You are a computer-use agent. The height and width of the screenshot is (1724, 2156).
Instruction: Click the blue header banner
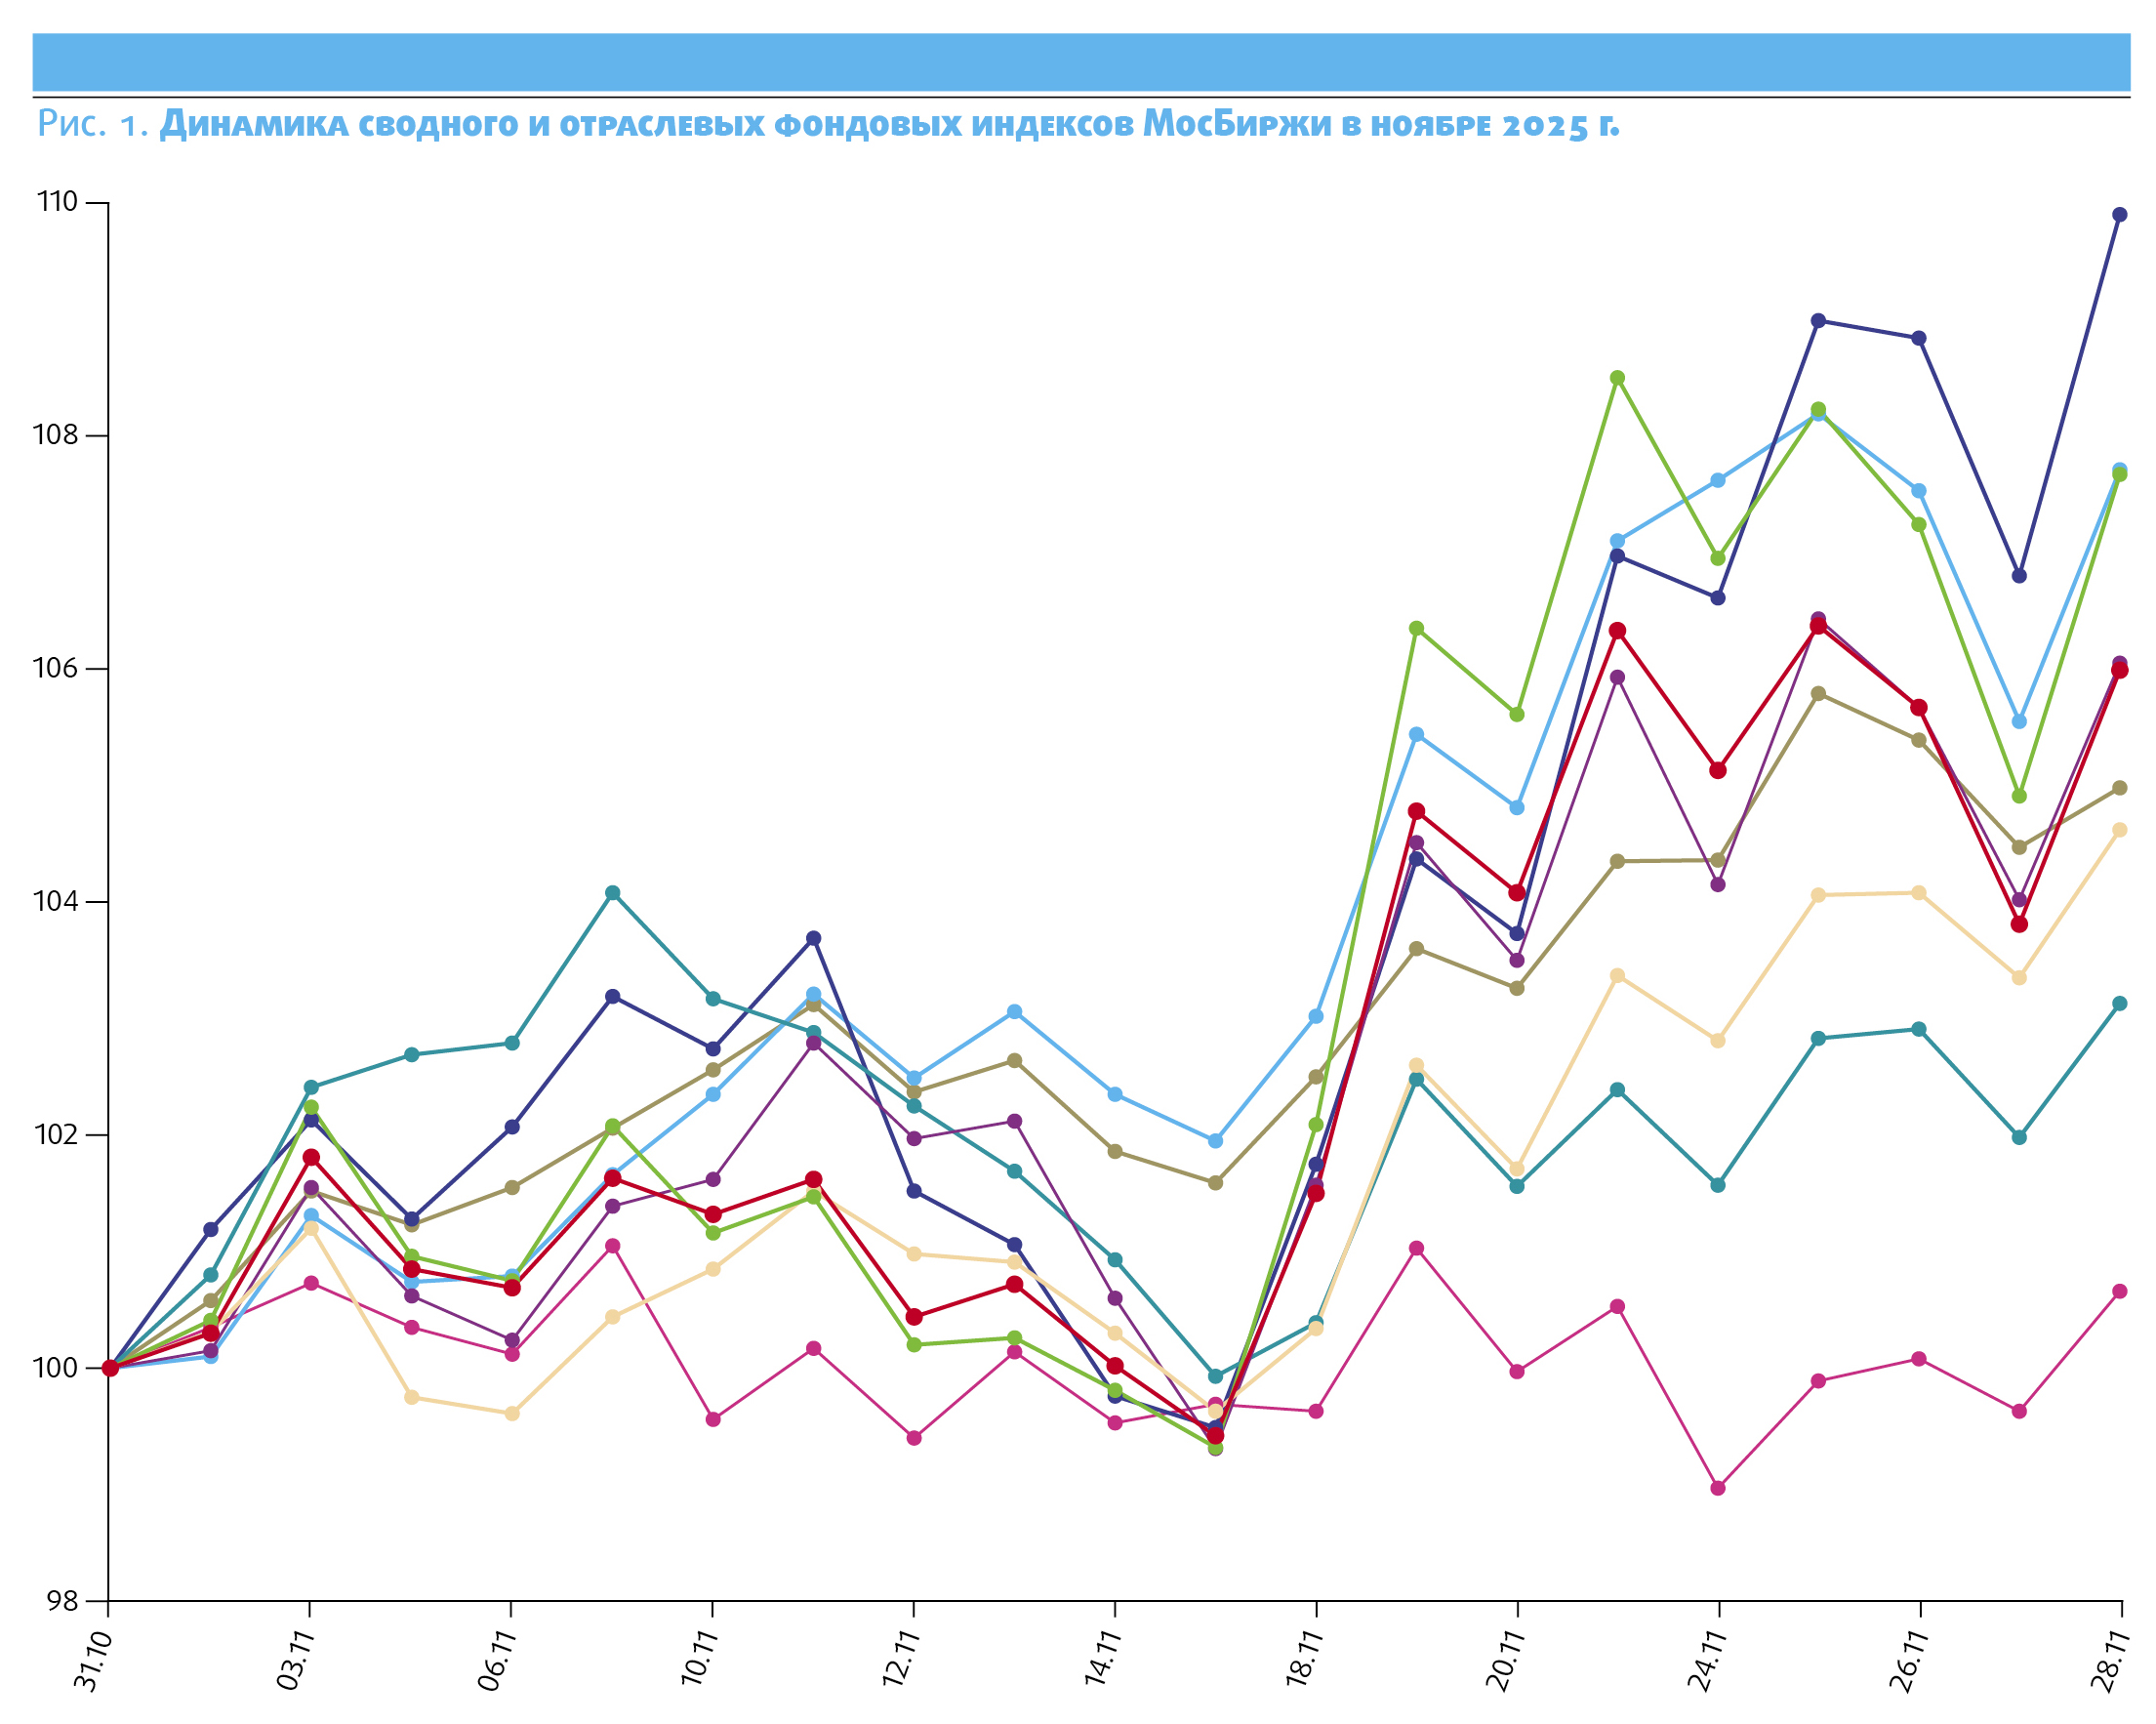pyautogui.click(x=1080, y=62)
